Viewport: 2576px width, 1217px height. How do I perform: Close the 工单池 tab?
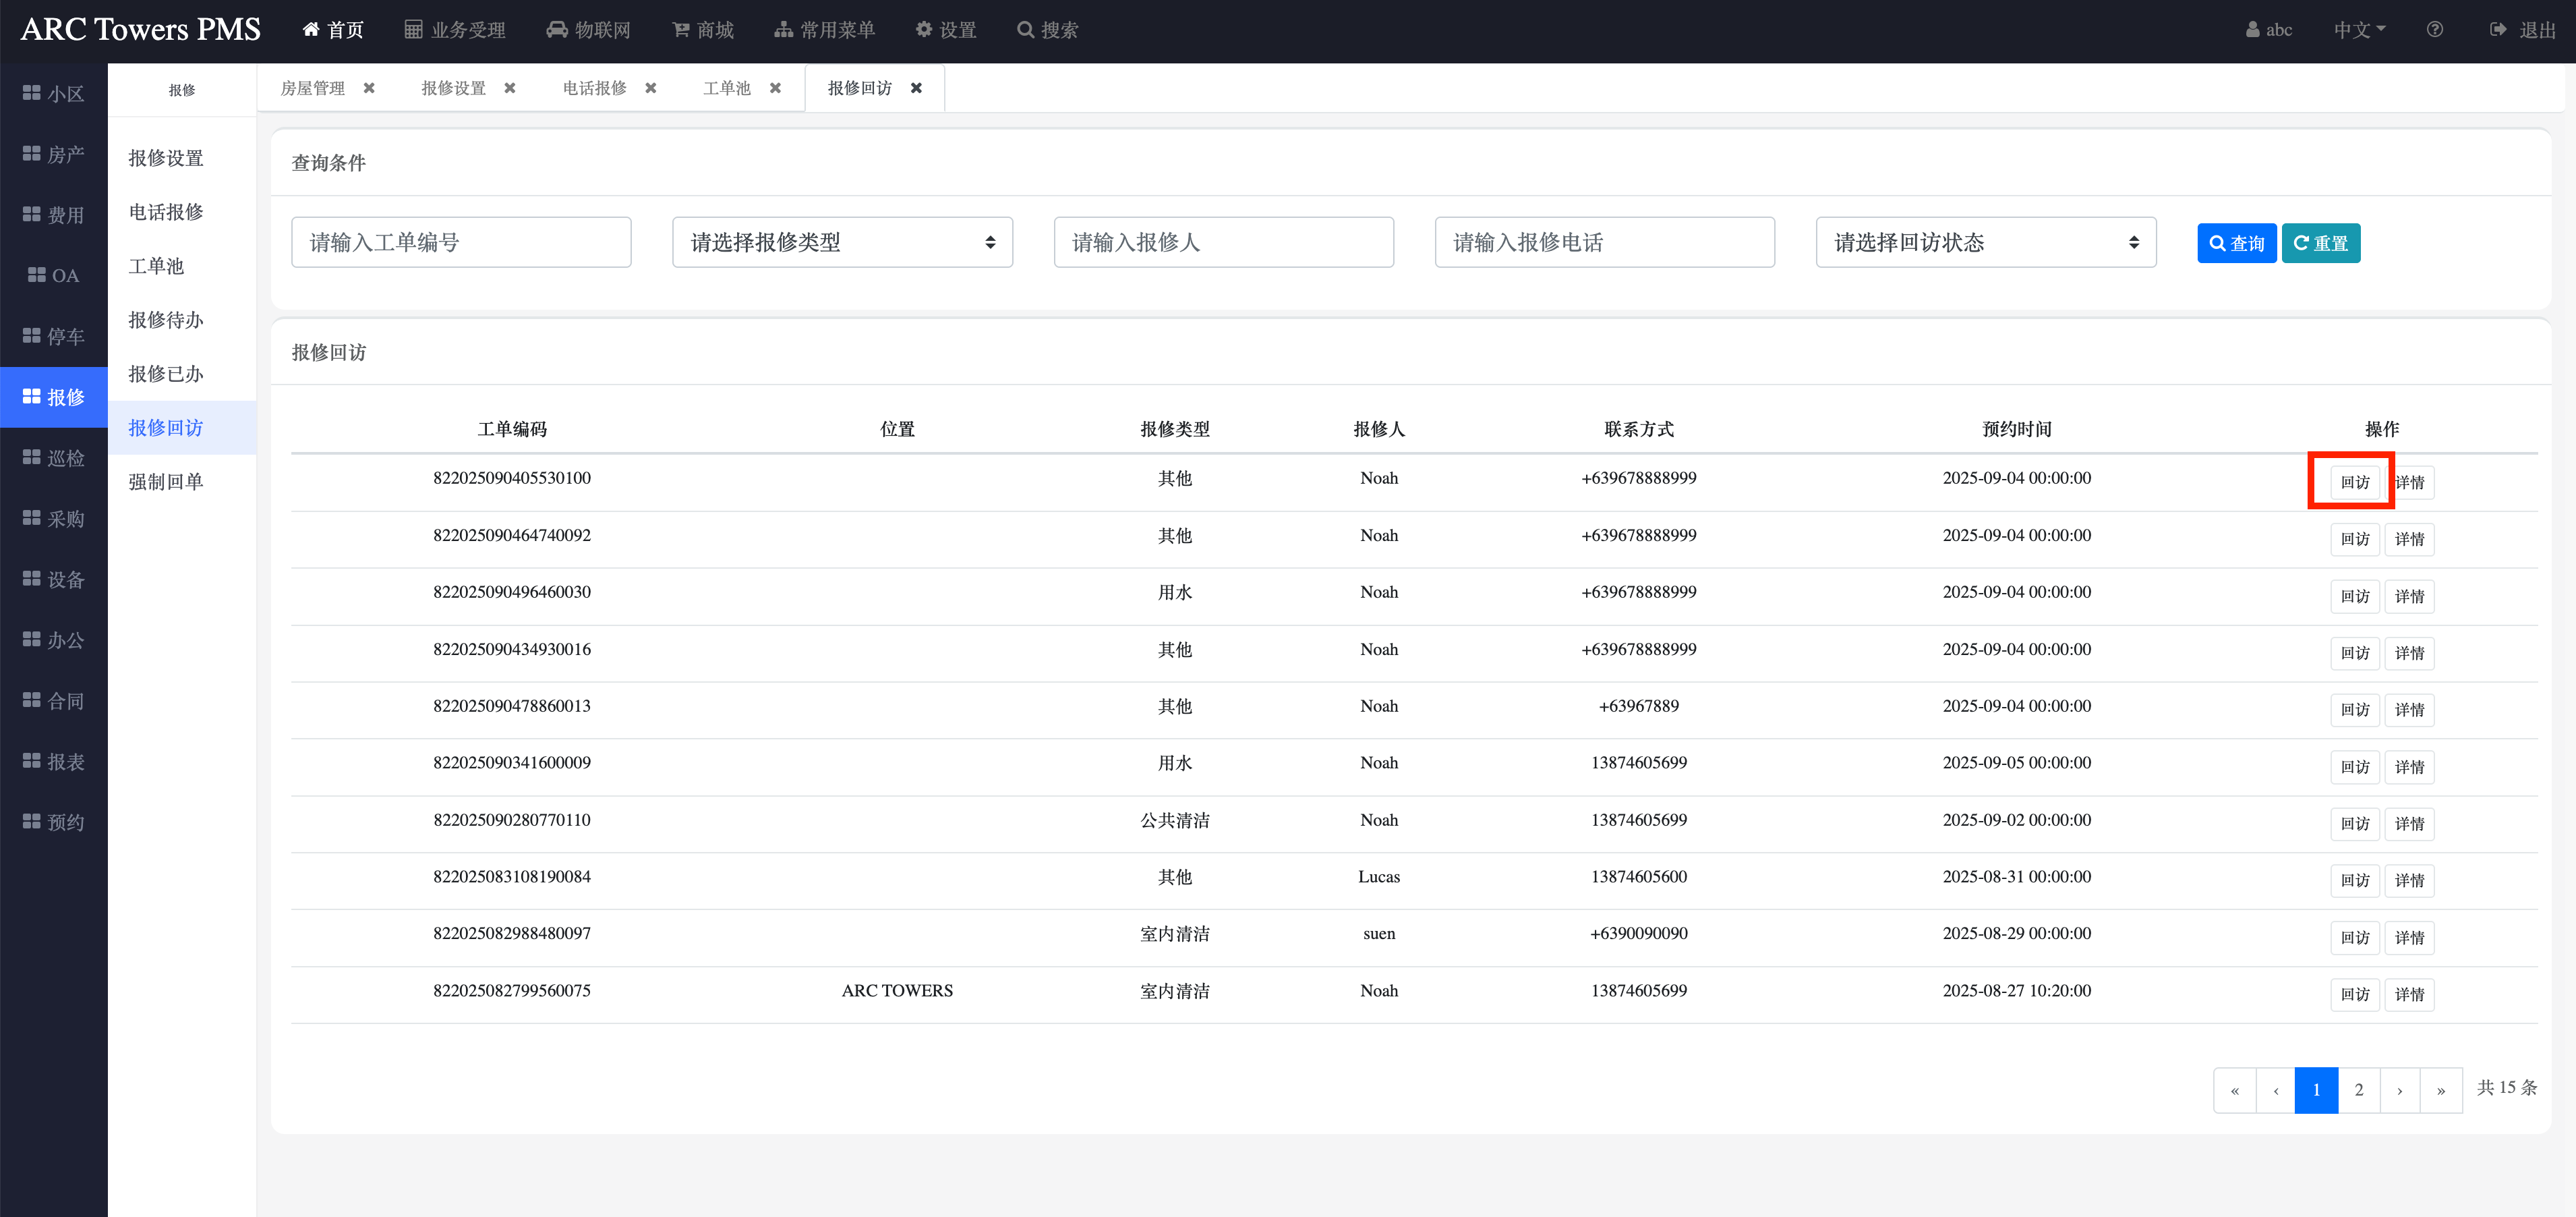click(775, 88)
